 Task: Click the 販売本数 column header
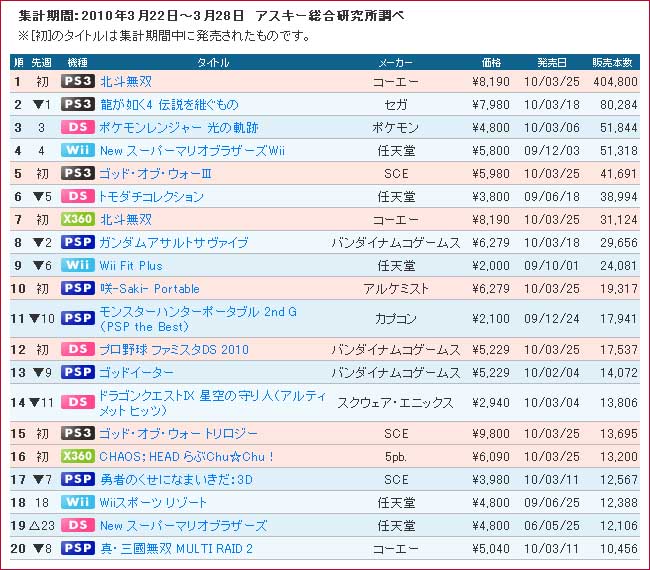[x=612, y=63]
